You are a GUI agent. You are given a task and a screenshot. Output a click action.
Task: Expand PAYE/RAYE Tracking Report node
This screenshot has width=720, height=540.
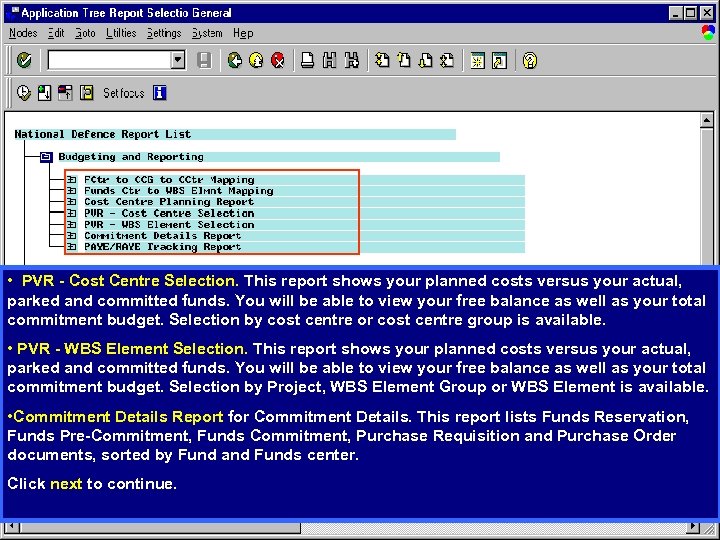tap(72, 247)
